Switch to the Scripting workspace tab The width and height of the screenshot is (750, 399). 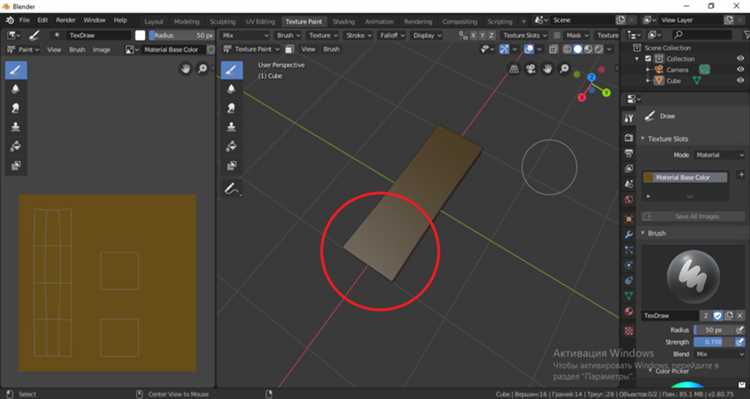pos(500,22)
